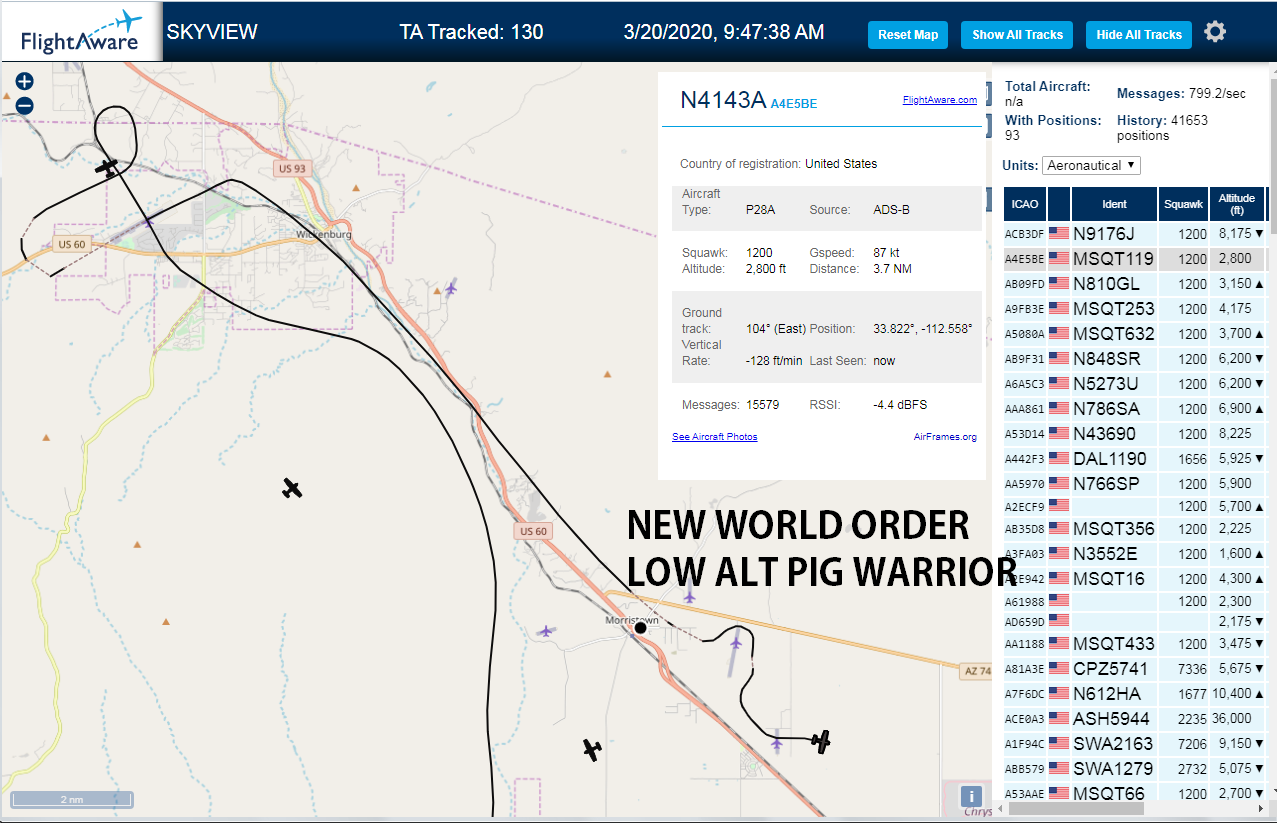Click the Wickenburg map label
The width and height of the screenshot is (1277, 823).
pos(324,235)
